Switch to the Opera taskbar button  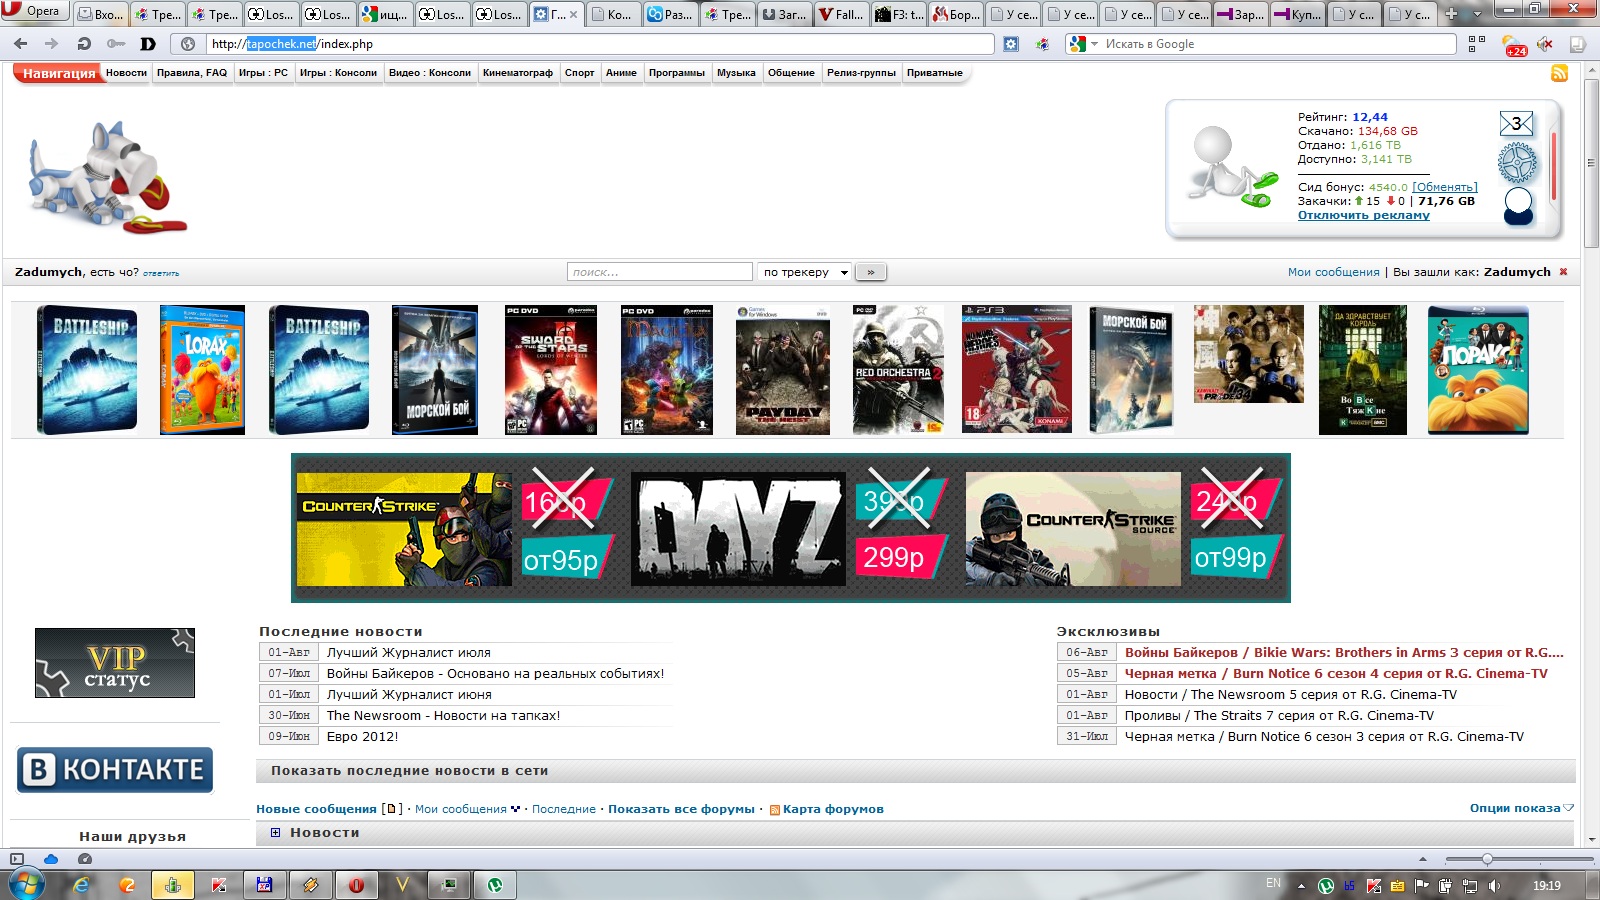click(x=357, y=885)
